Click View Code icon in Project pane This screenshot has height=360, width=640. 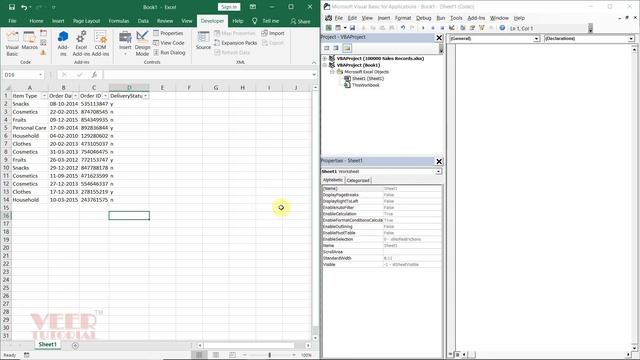327,48
